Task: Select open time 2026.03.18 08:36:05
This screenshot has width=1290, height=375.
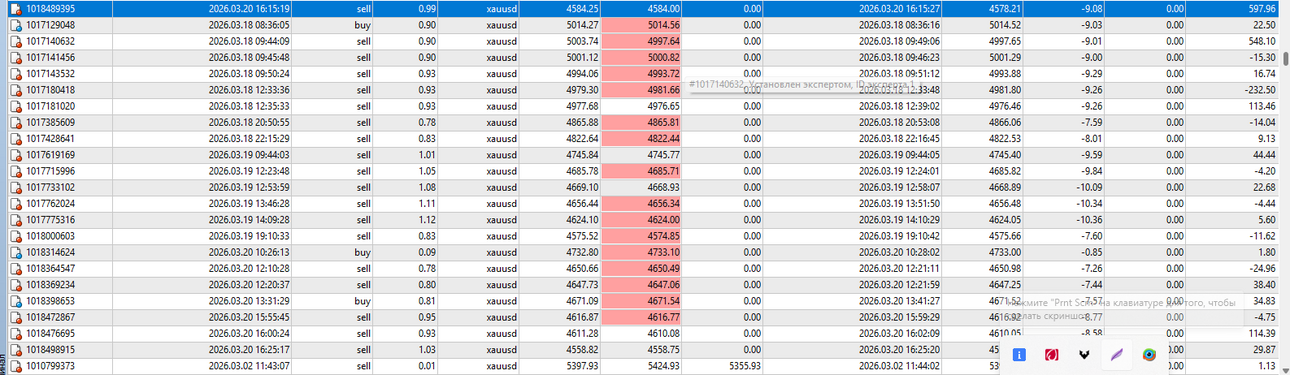Action: click(x=249, y=25)
